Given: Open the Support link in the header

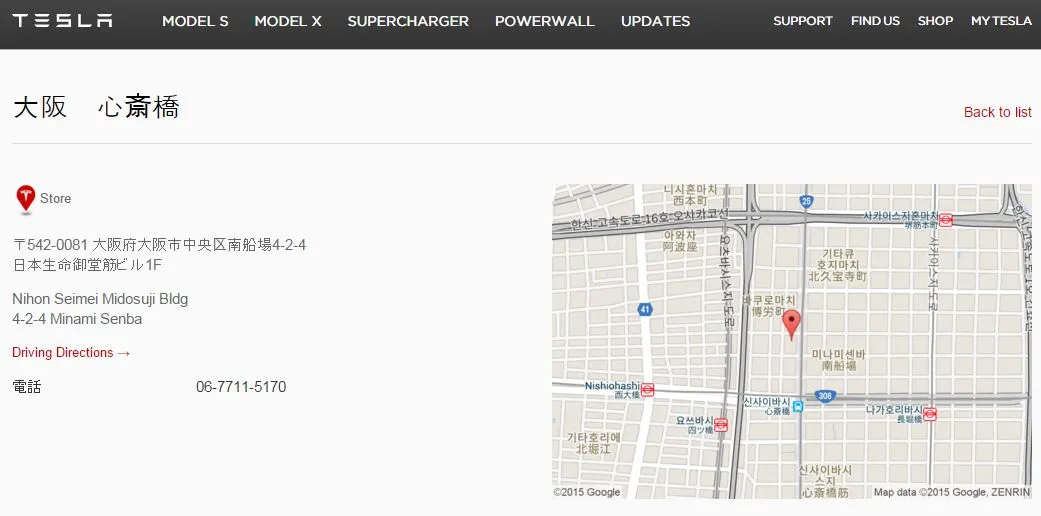Looking at the screenshot, I should (x=803, y=21).
